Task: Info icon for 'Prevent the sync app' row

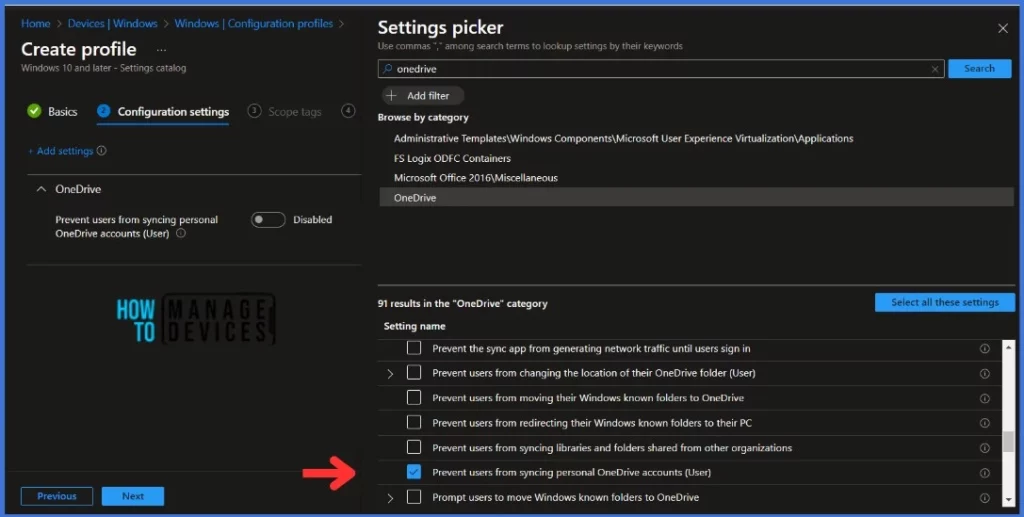Action: coord(984,349)
